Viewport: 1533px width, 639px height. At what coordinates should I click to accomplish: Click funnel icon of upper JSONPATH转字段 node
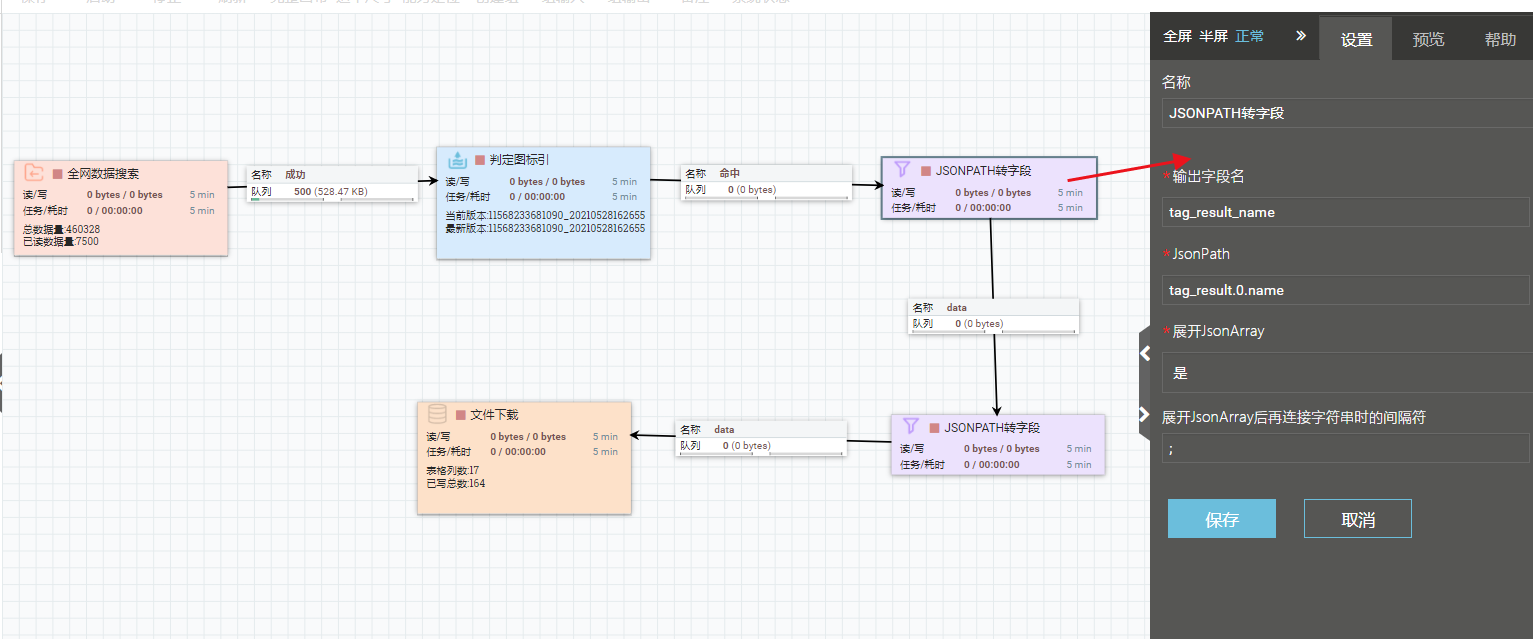pyautogui.click(x=902, y=170)
